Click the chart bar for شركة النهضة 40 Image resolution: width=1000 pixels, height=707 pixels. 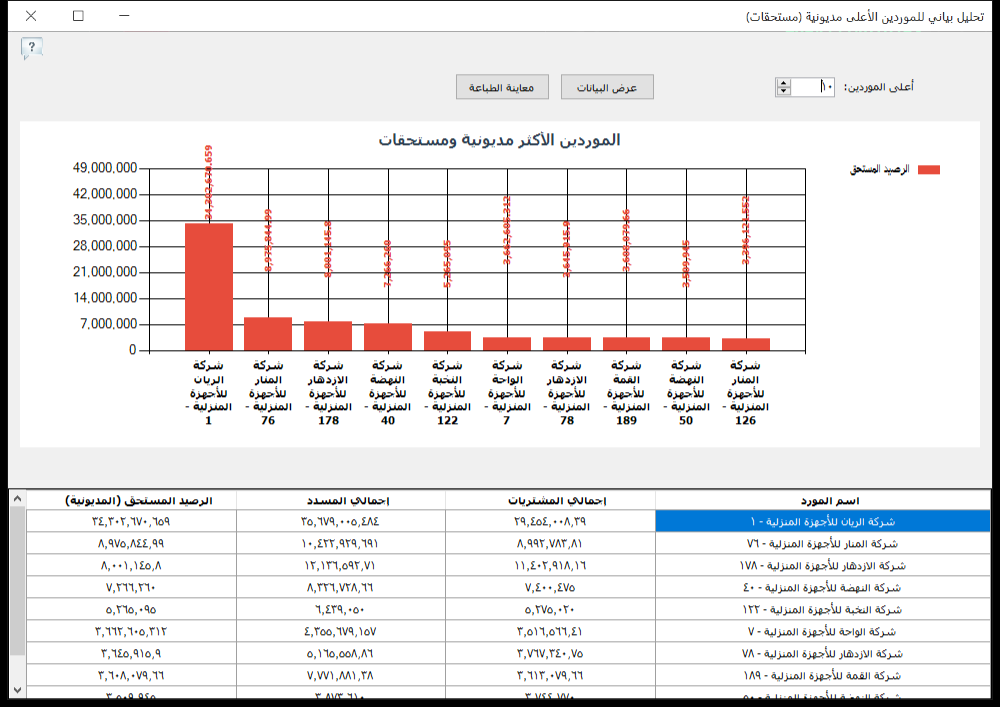pos(388,337)
